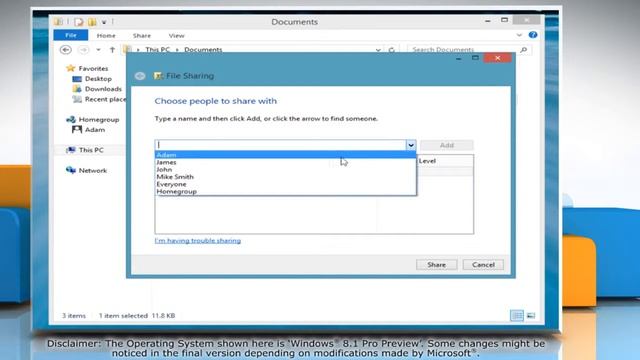
Task: Switch to the Home ribbon tab
Action: click(x=106, y=36)
